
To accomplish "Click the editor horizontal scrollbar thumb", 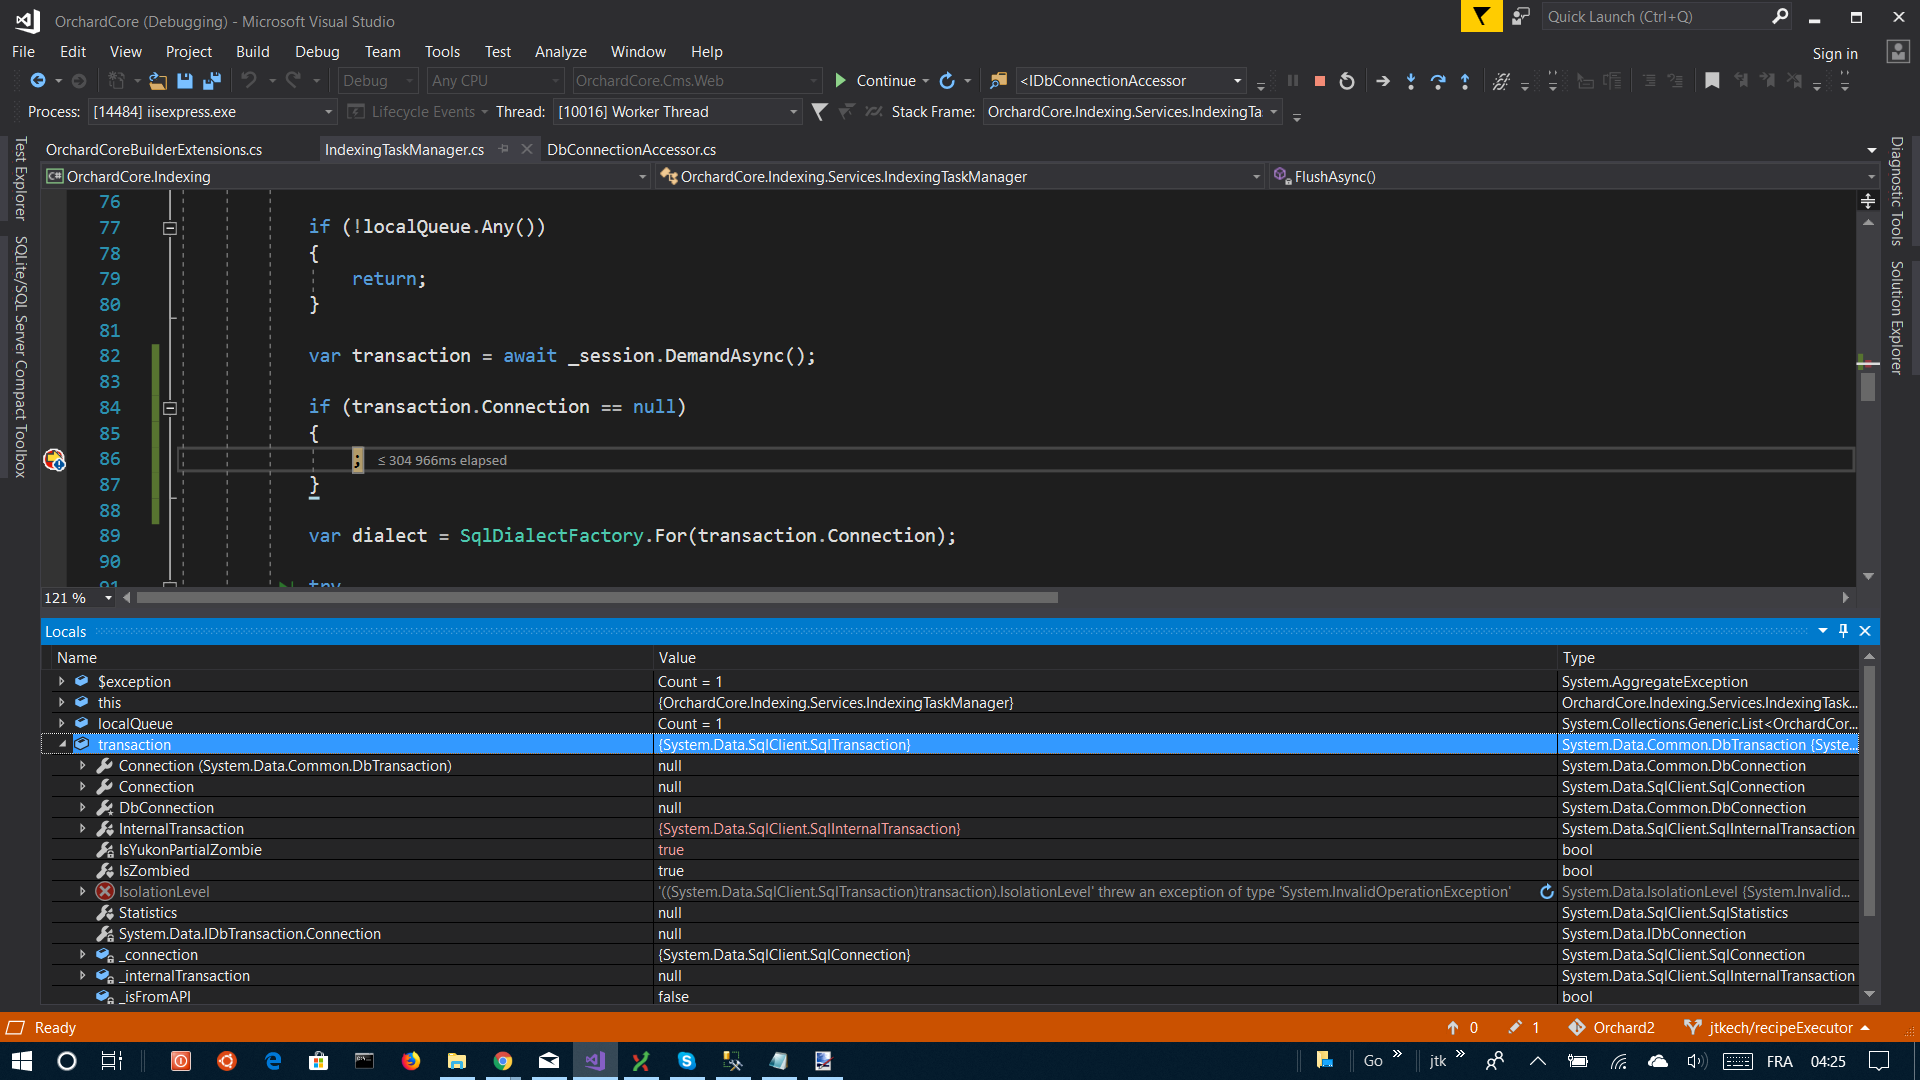I will click(597, 598).
